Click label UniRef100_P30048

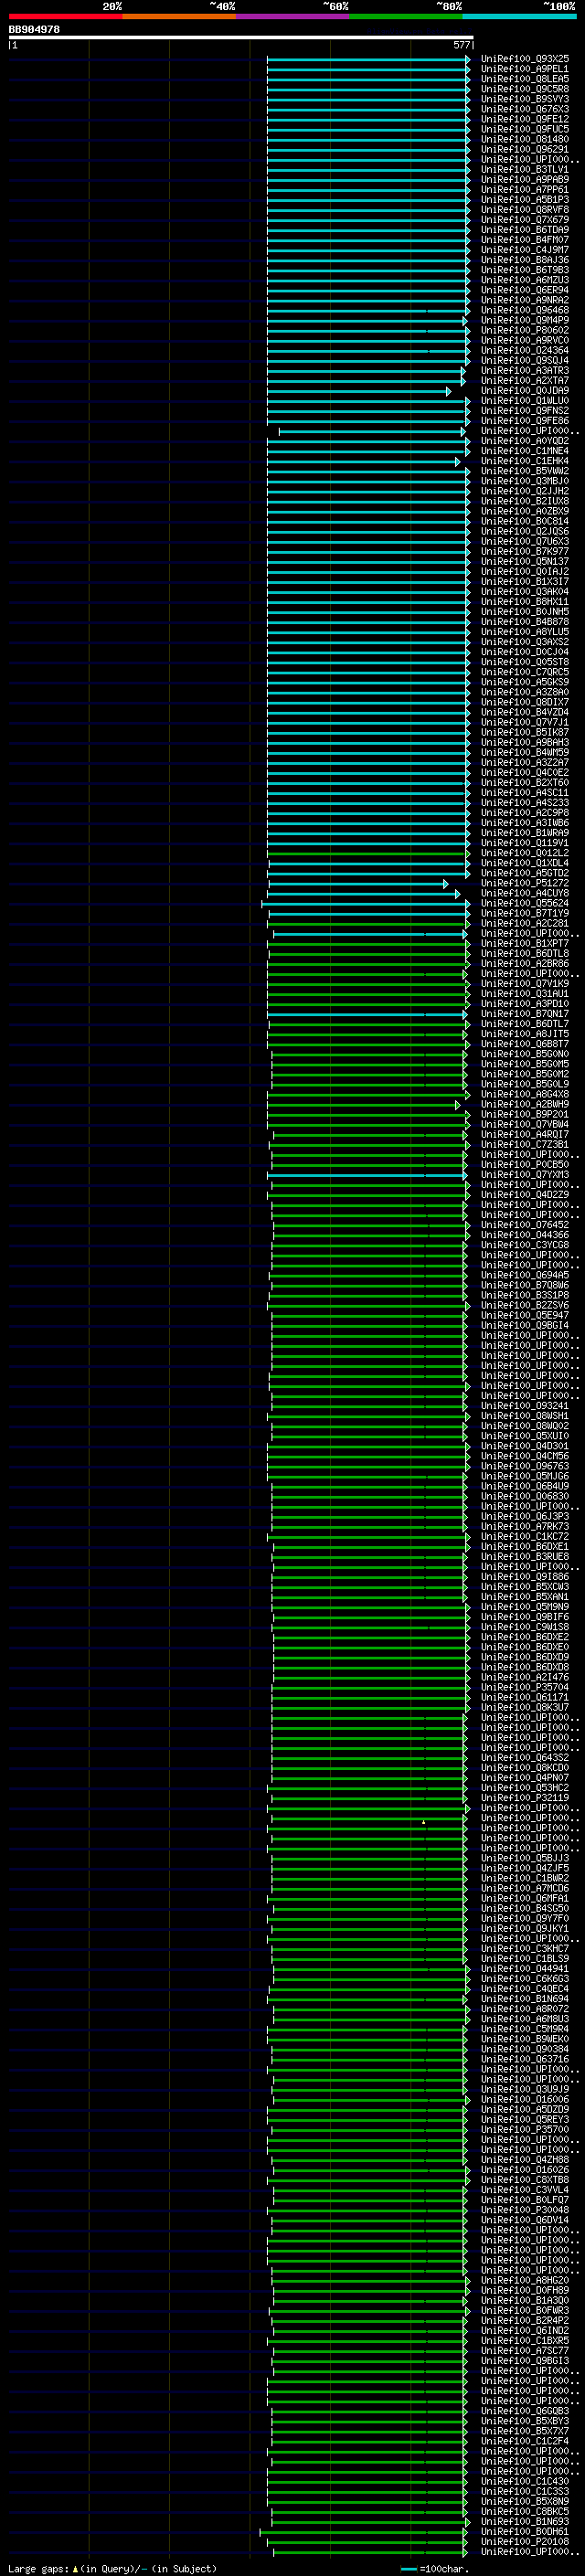coord(525,2210)
